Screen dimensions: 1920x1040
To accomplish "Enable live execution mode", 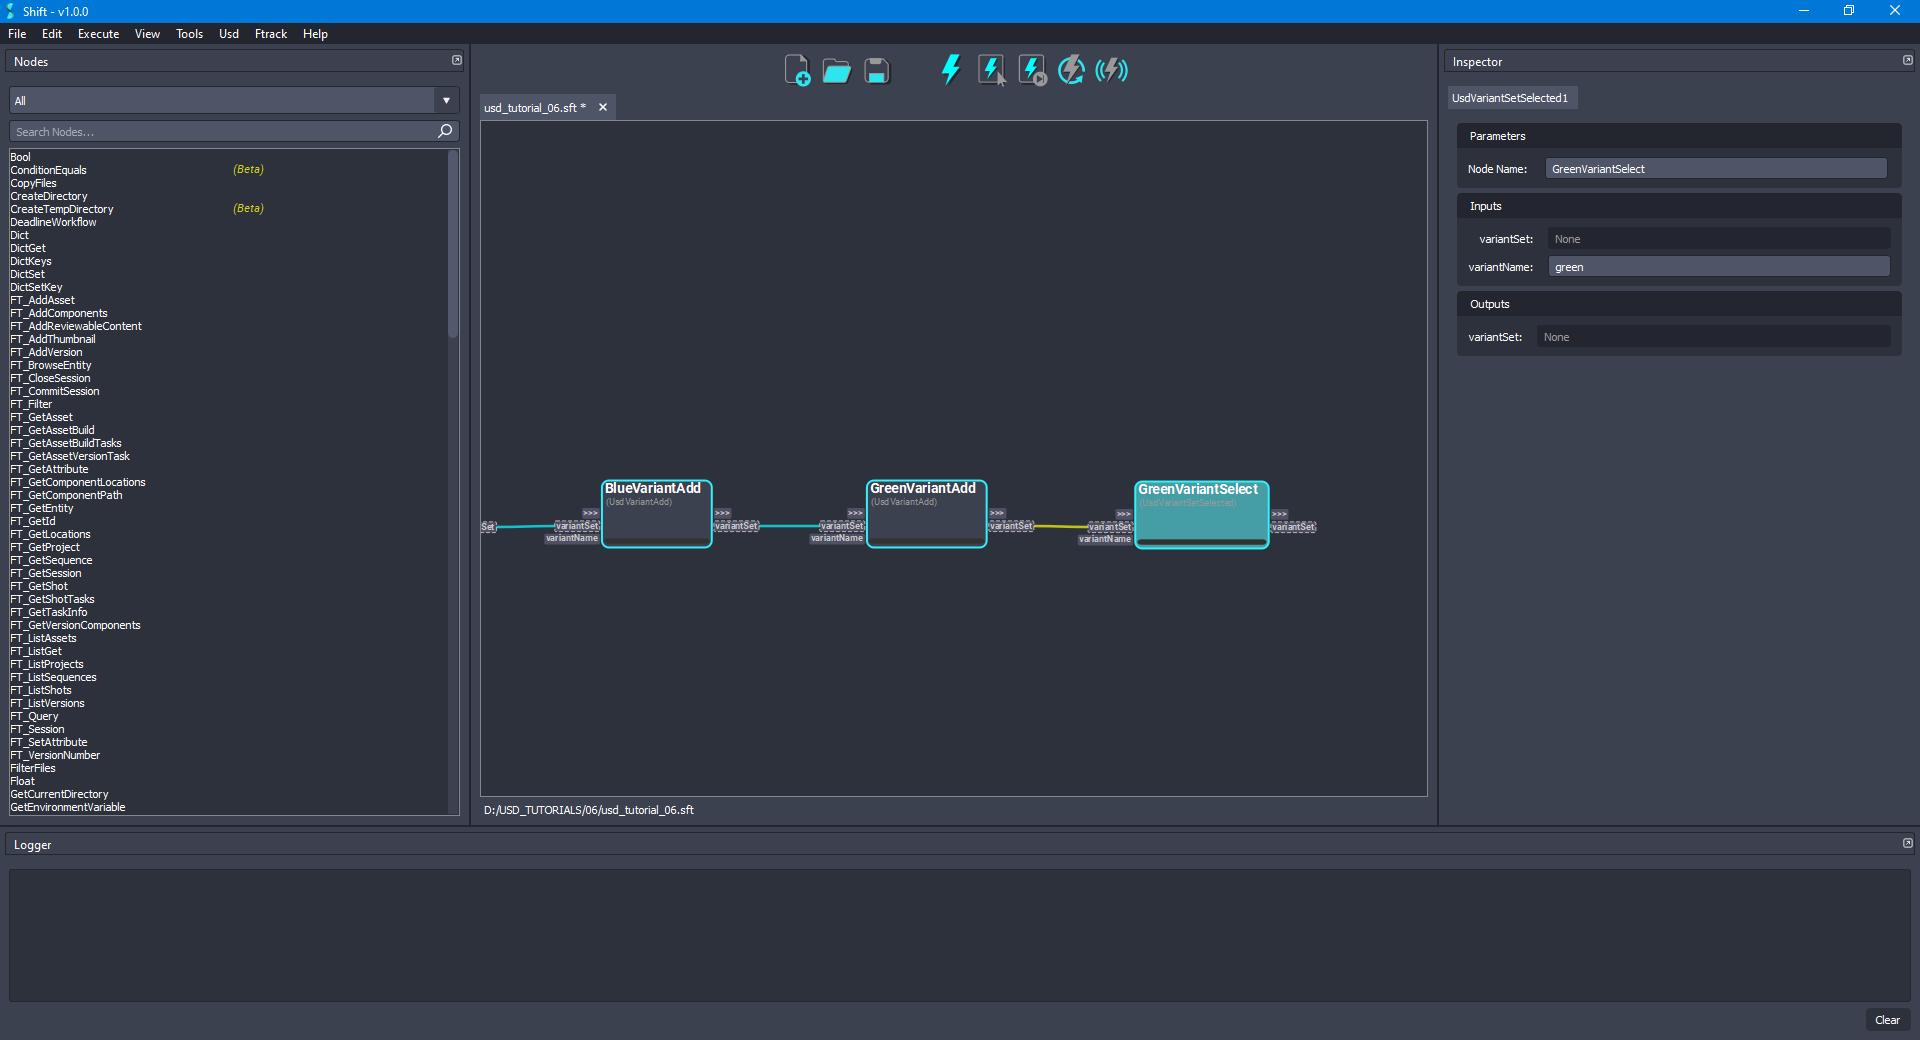I will pos(1111,70).
